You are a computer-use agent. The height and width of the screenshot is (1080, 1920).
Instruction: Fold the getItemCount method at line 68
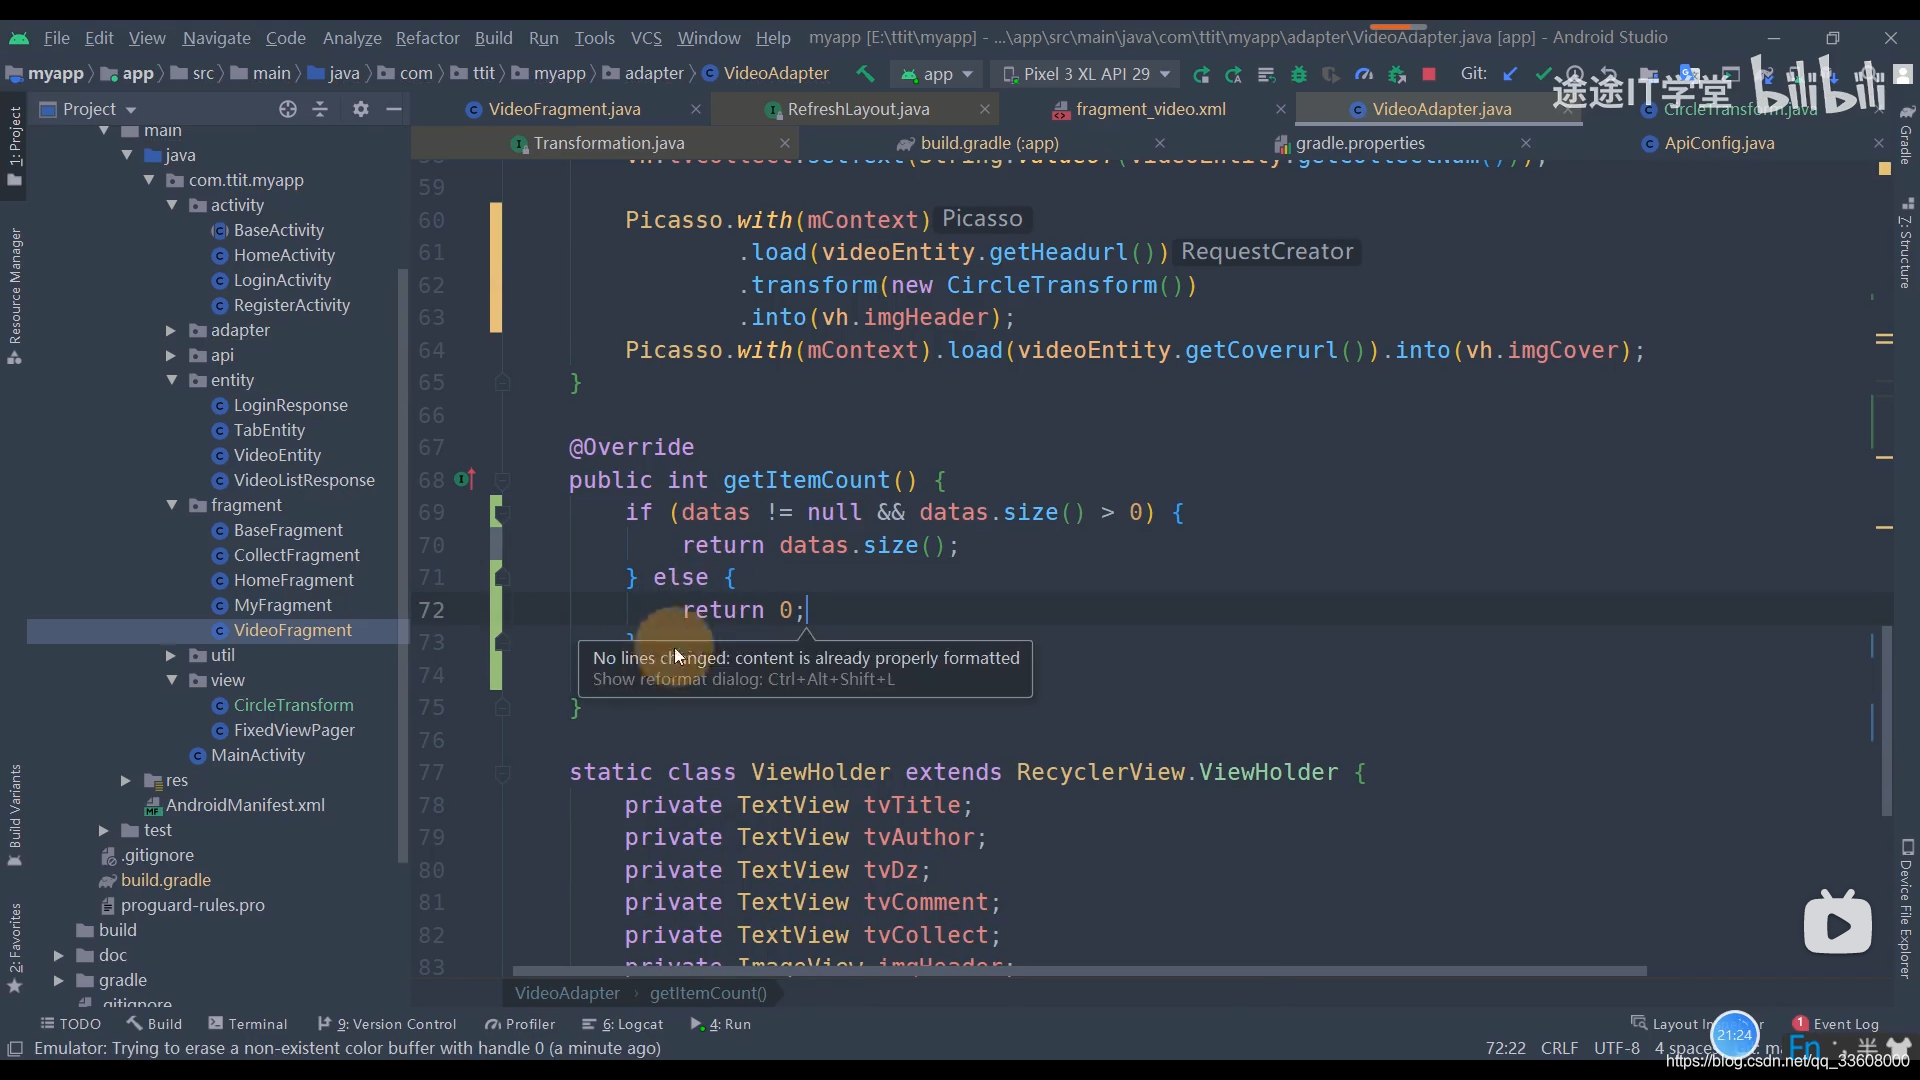click(x=503, y=480)
